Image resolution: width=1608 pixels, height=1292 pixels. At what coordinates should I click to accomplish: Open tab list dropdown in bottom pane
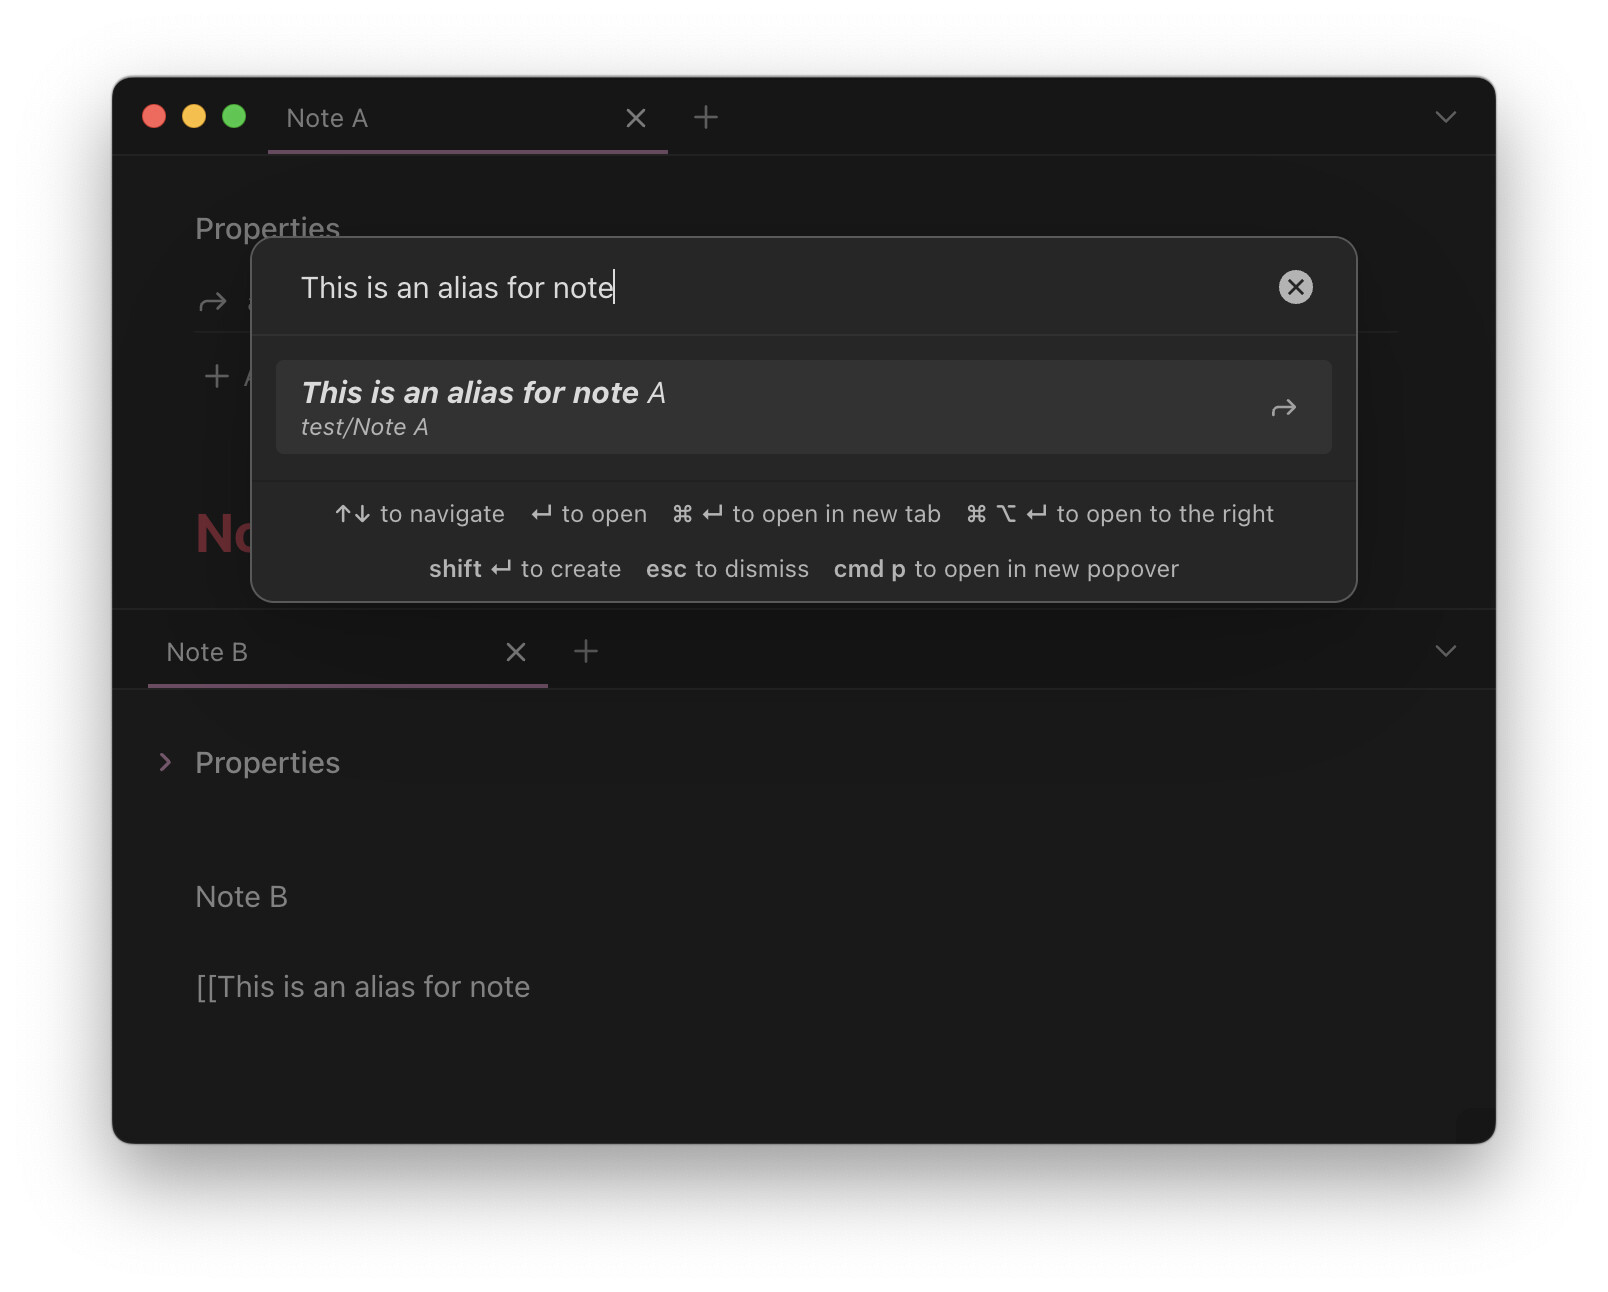coord(1445,651)
